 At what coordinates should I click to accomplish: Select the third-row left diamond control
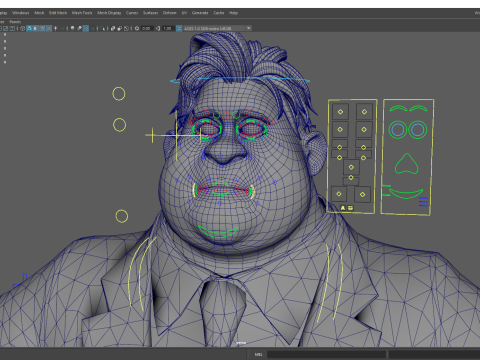pos(339,147)
